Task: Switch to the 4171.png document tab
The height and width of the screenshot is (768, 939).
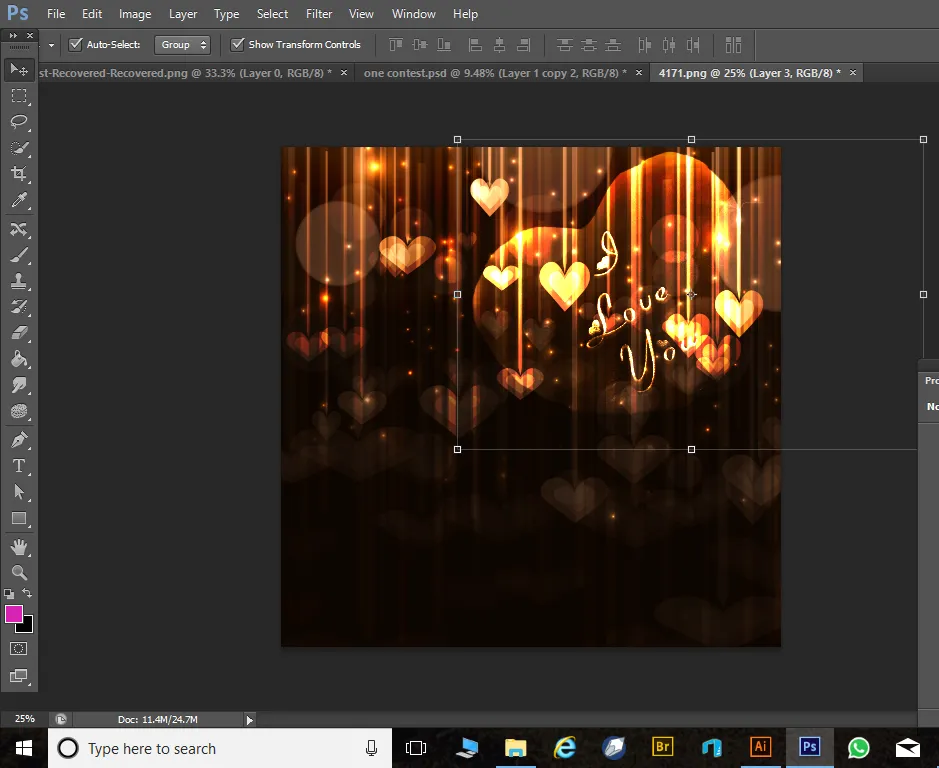Action: [x=749, y=73]
